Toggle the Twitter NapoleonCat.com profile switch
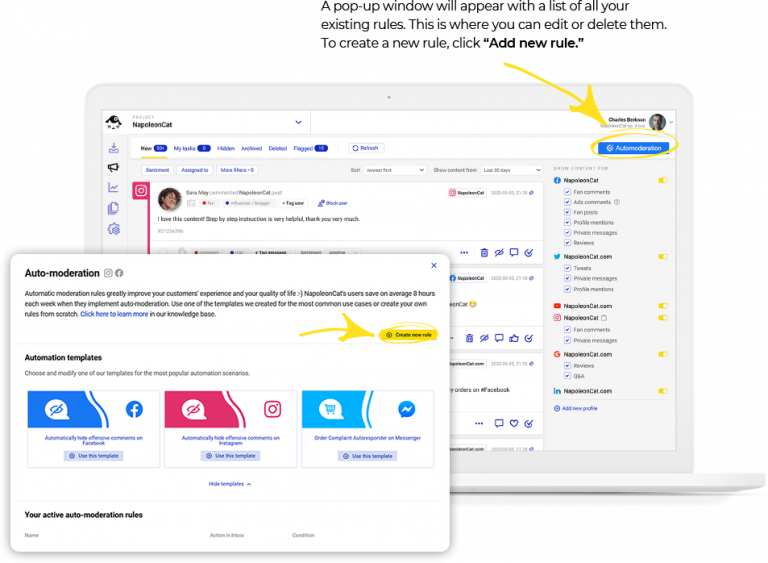768x563 pixels. coord(663,256)
